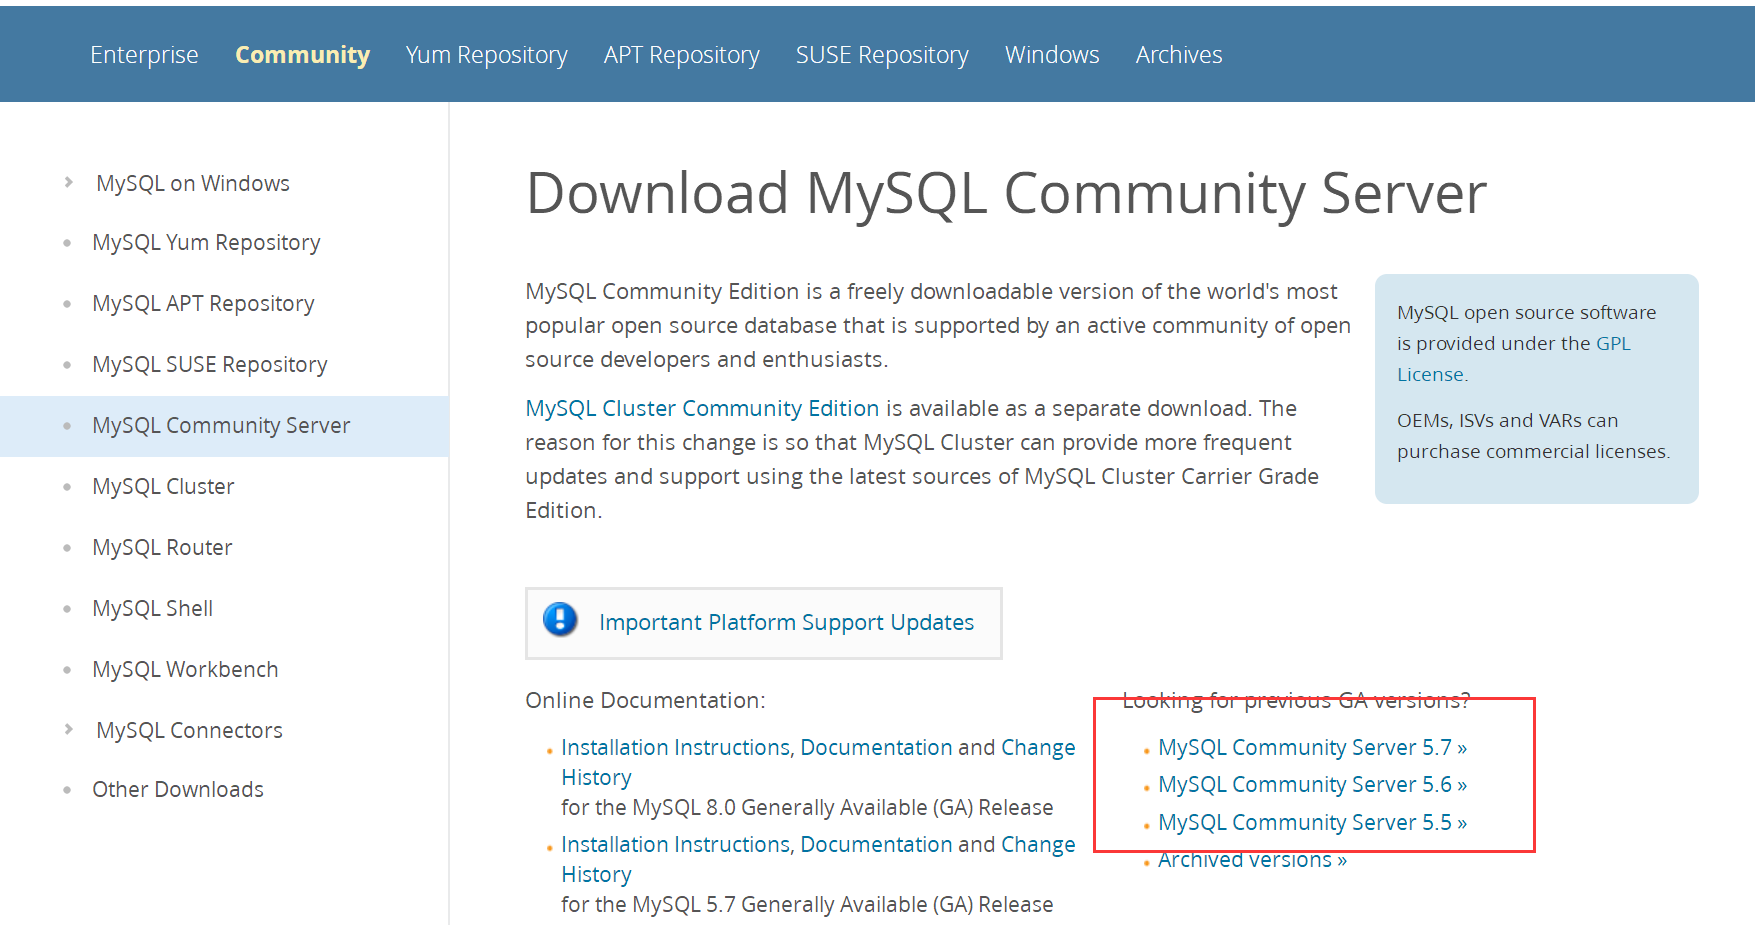Open the APT Repository tab

[x=682, y=55]
